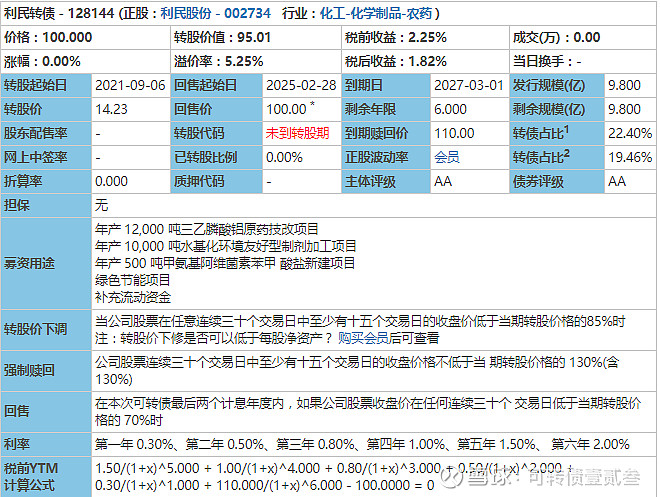This screenshot has width=660, height=497.
Task: Click the 转股代码 label
Action: tap(199, 133)
